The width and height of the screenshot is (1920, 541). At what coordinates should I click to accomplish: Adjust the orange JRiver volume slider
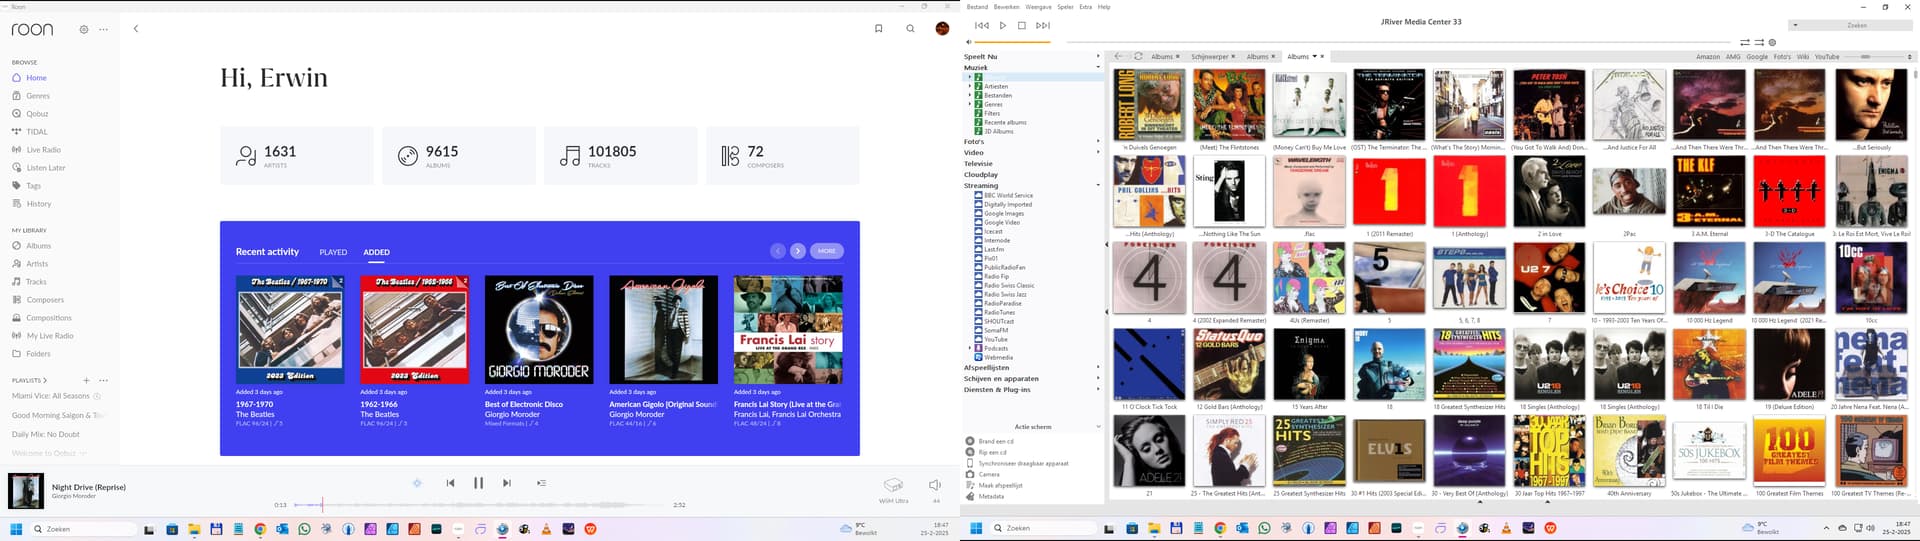click(1013, 42)
